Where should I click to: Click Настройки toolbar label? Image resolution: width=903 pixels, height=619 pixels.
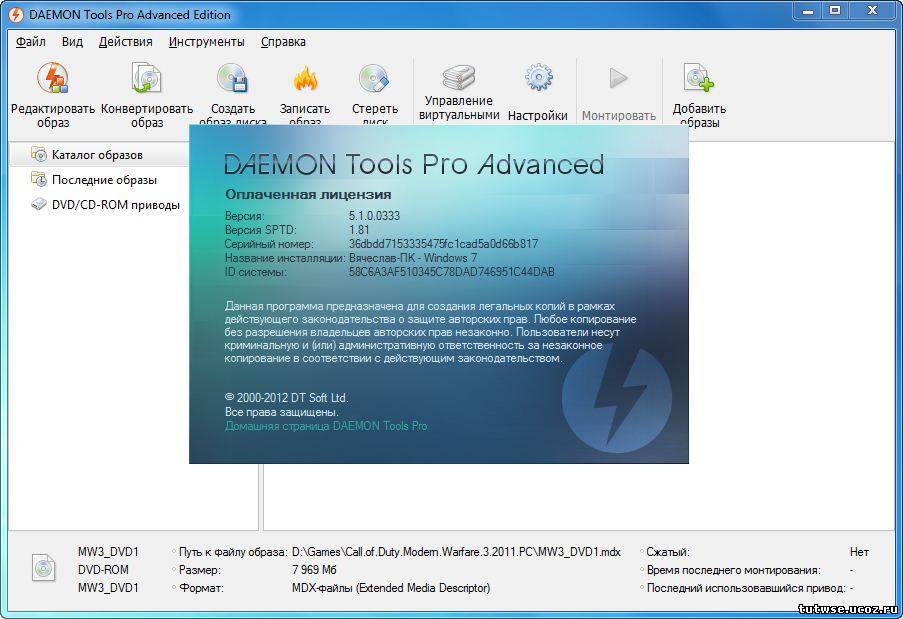[x=538, y=116]
